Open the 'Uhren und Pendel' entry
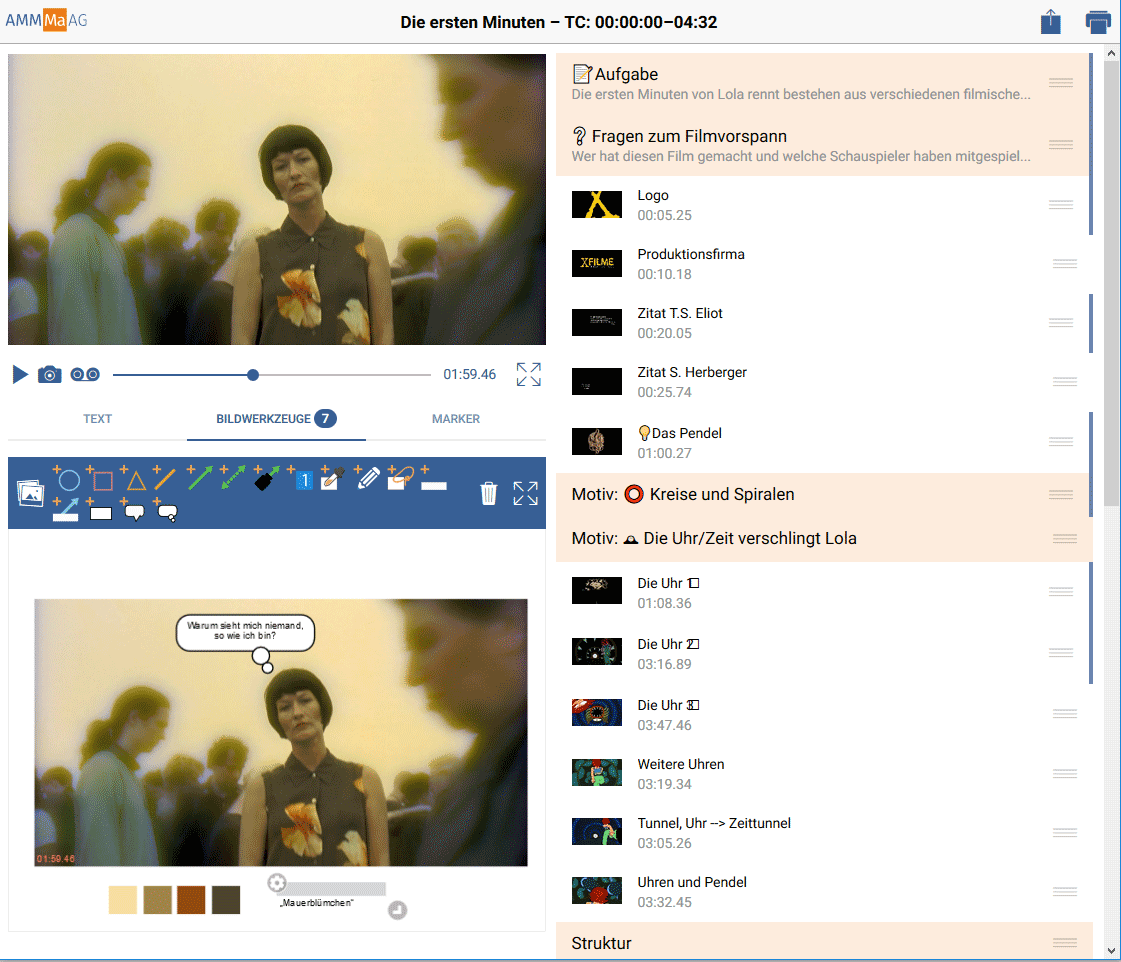Screen dimensions: 1121x962 (x=822, y=892)
